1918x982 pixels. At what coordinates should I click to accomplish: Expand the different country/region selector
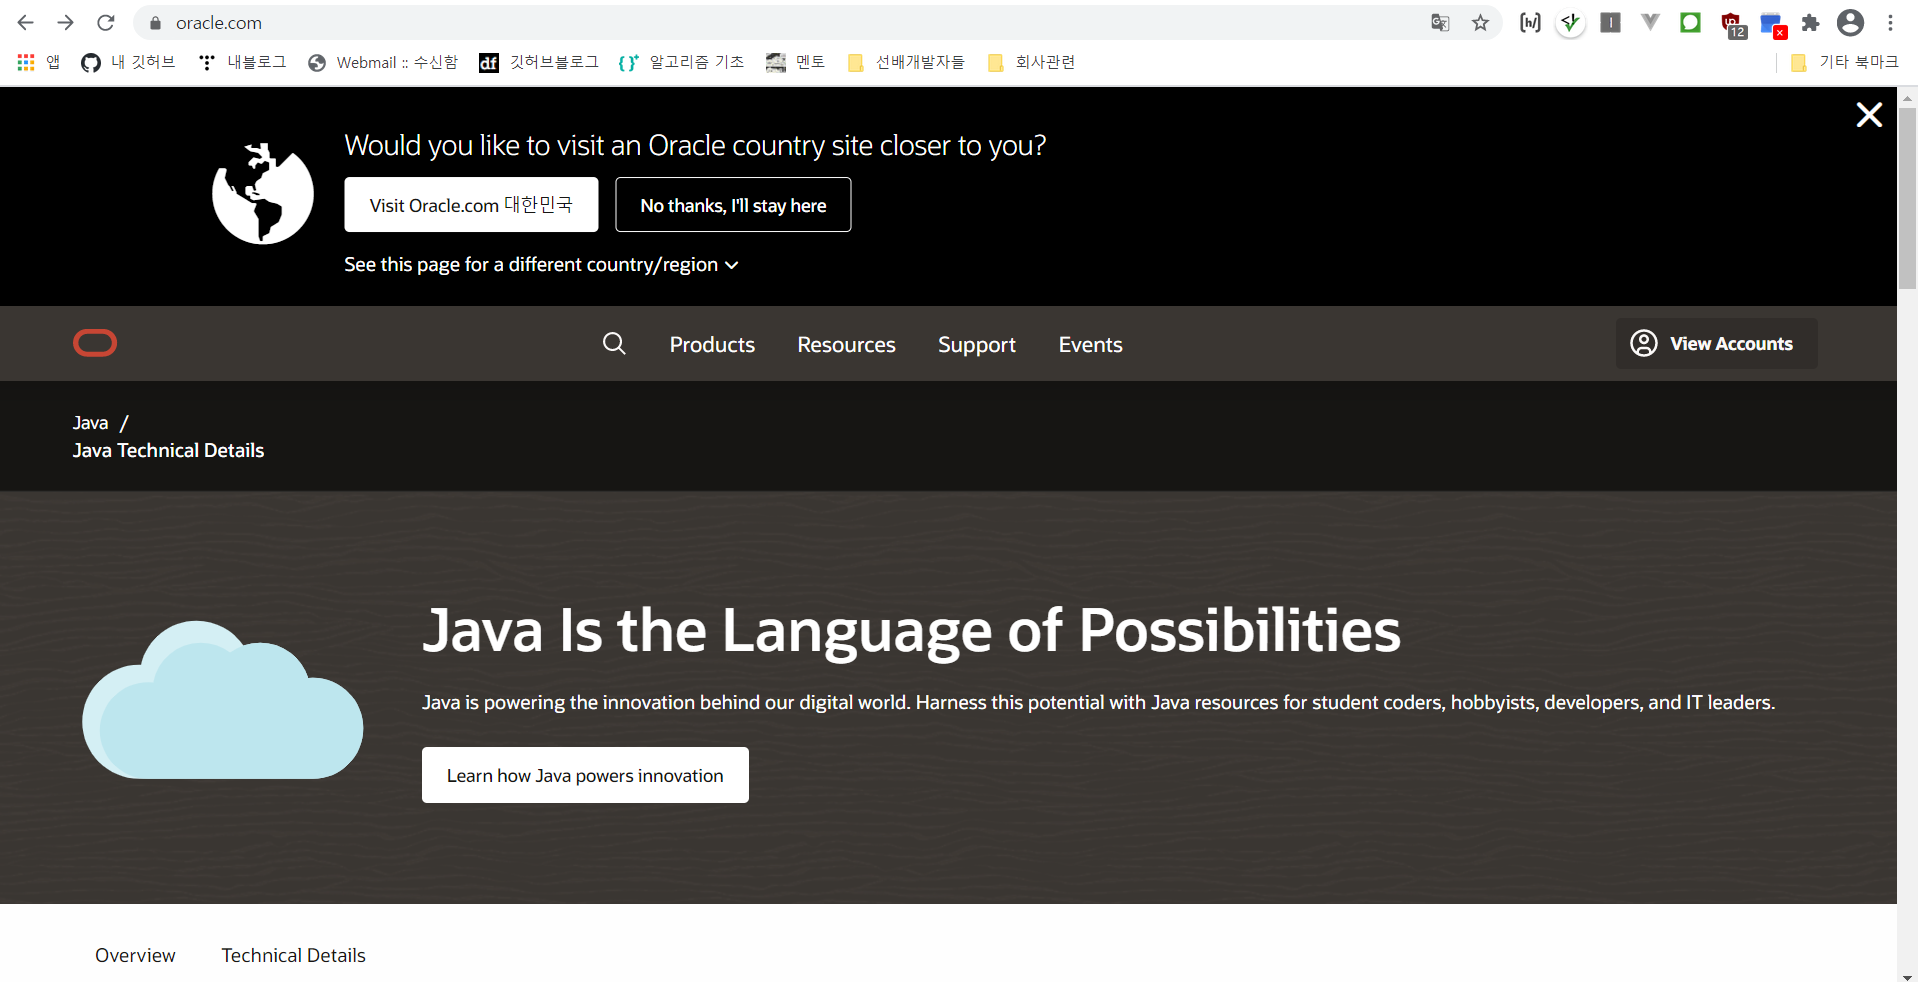point(541,265)
